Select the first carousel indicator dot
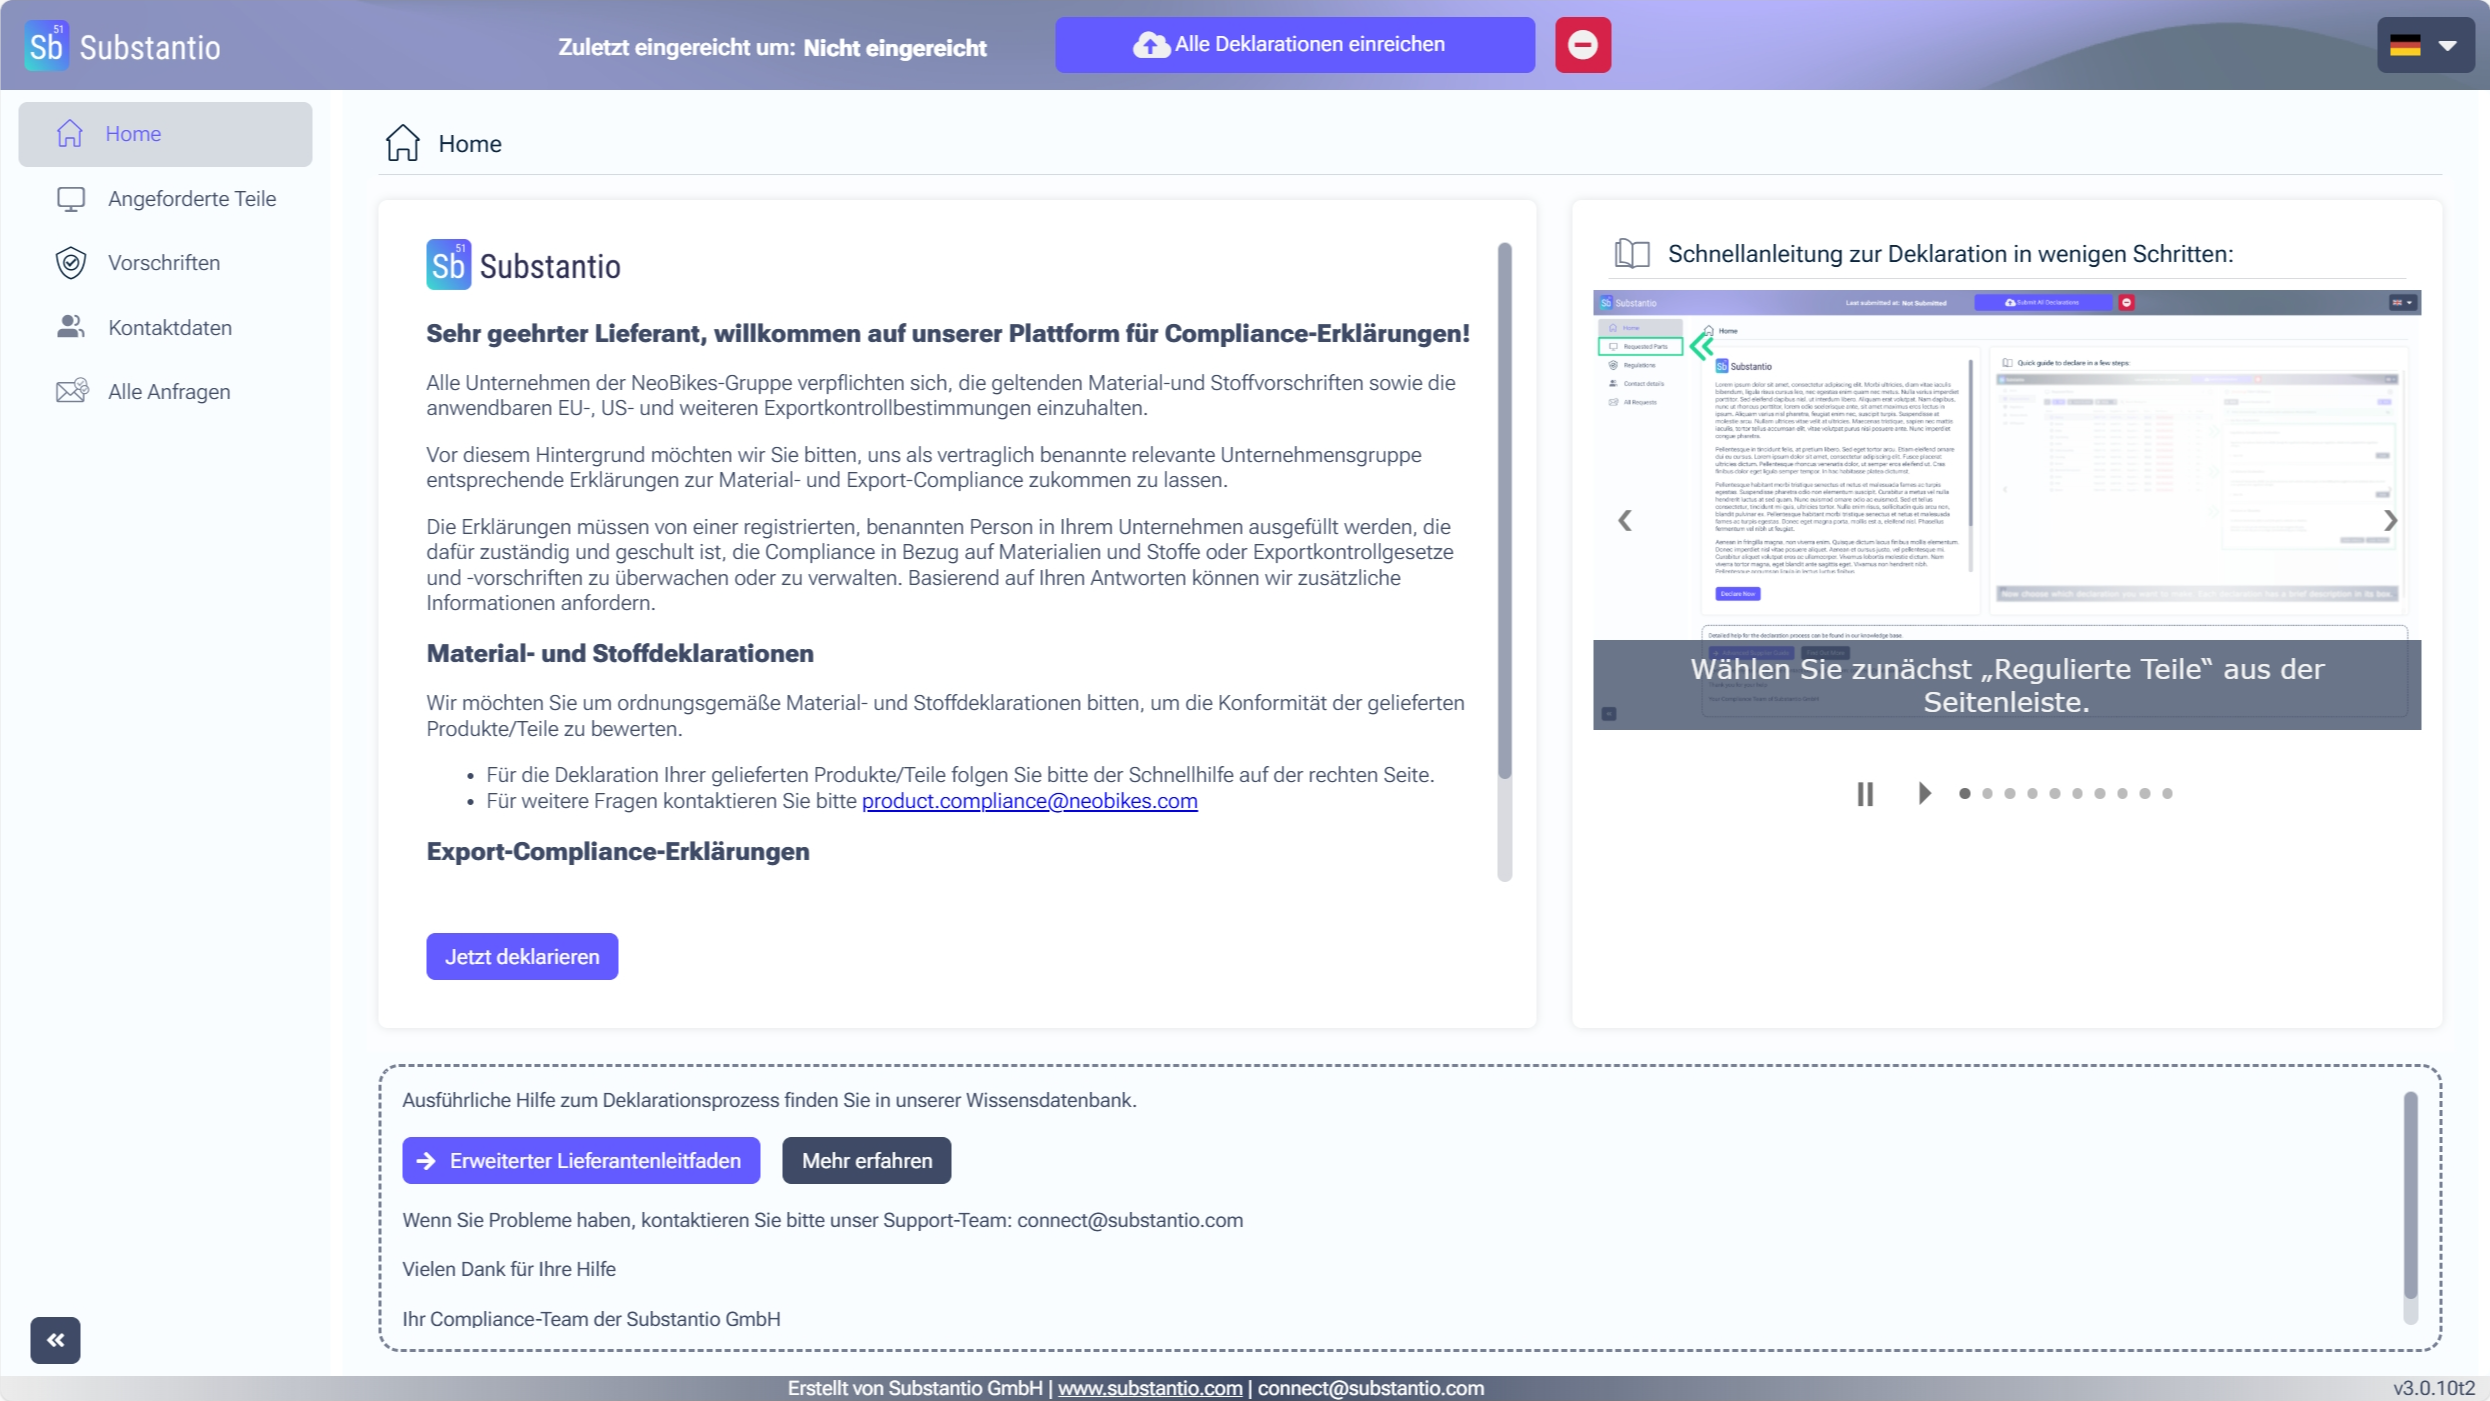2490x1401 pixels. pyautogui.click(x=1964, y=794)
